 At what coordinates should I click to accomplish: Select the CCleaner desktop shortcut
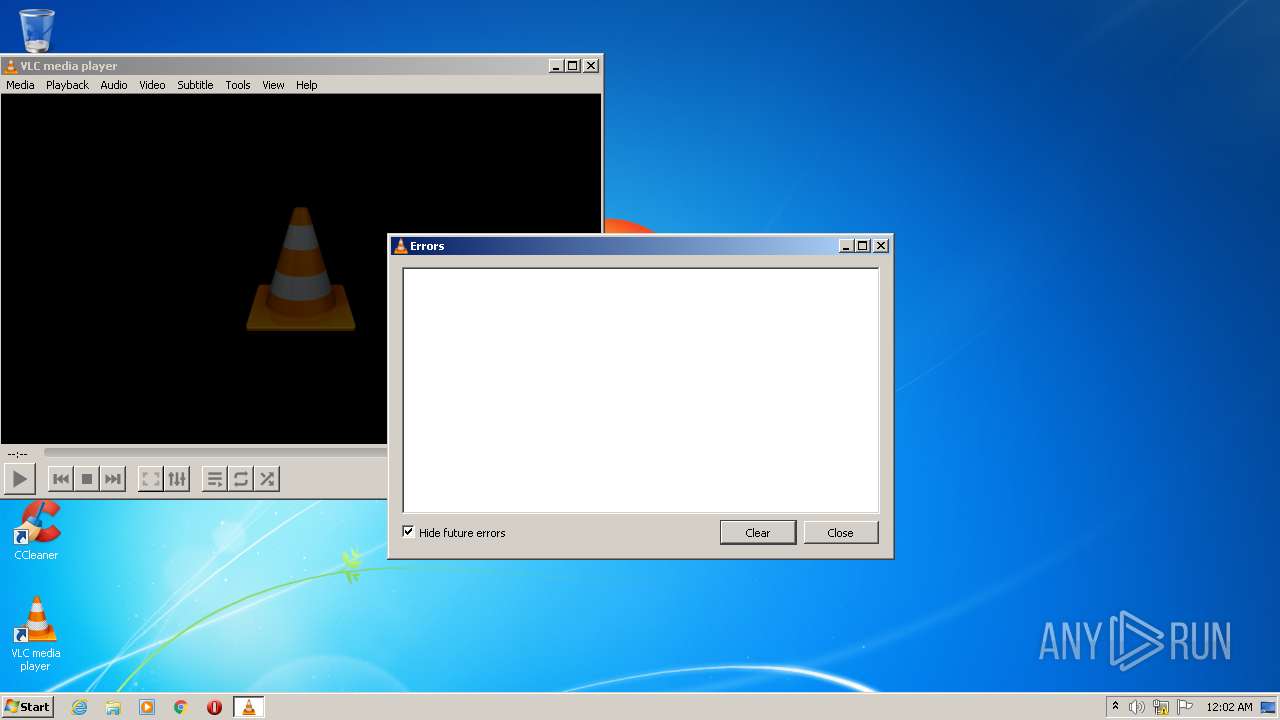[x=36, y=531]
